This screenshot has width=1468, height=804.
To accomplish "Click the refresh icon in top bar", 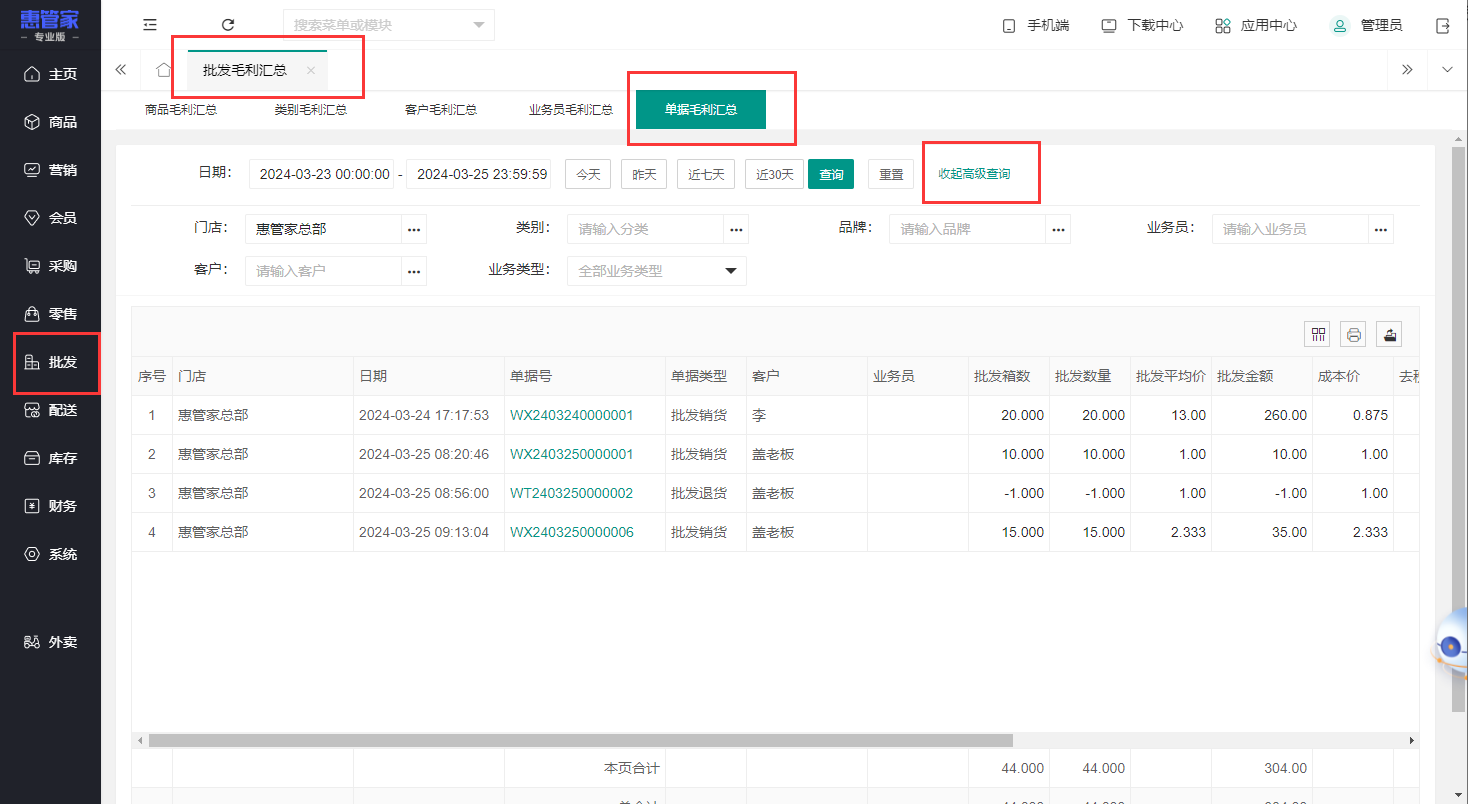I will 228,25.
